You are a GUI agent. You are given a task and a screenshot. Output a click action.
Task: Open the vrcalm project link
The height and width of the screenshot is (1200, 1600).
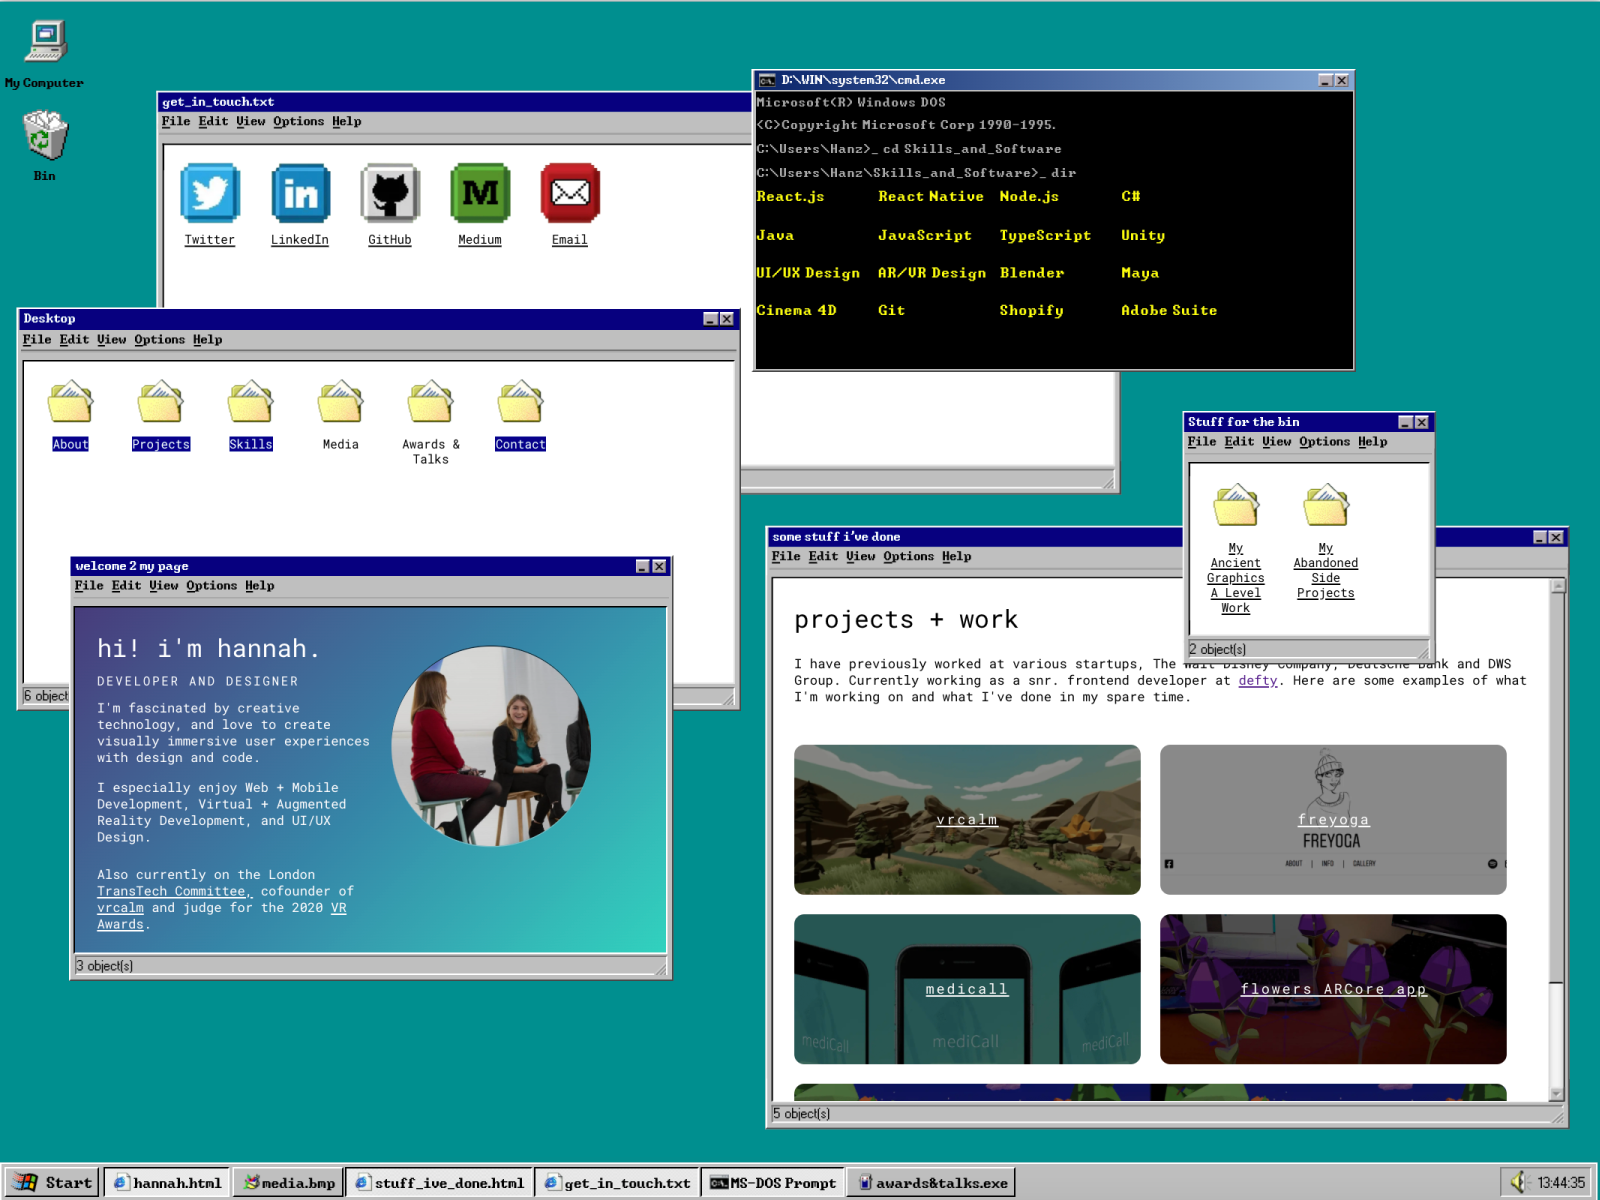[965, 819]
